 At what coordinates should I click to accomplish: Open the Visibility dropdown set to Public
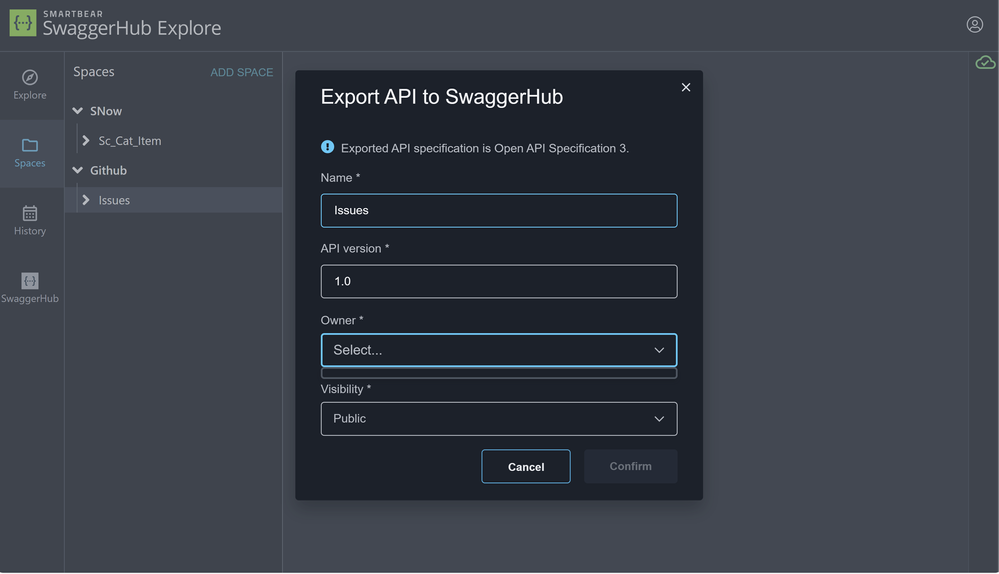[x=498, y=418]
